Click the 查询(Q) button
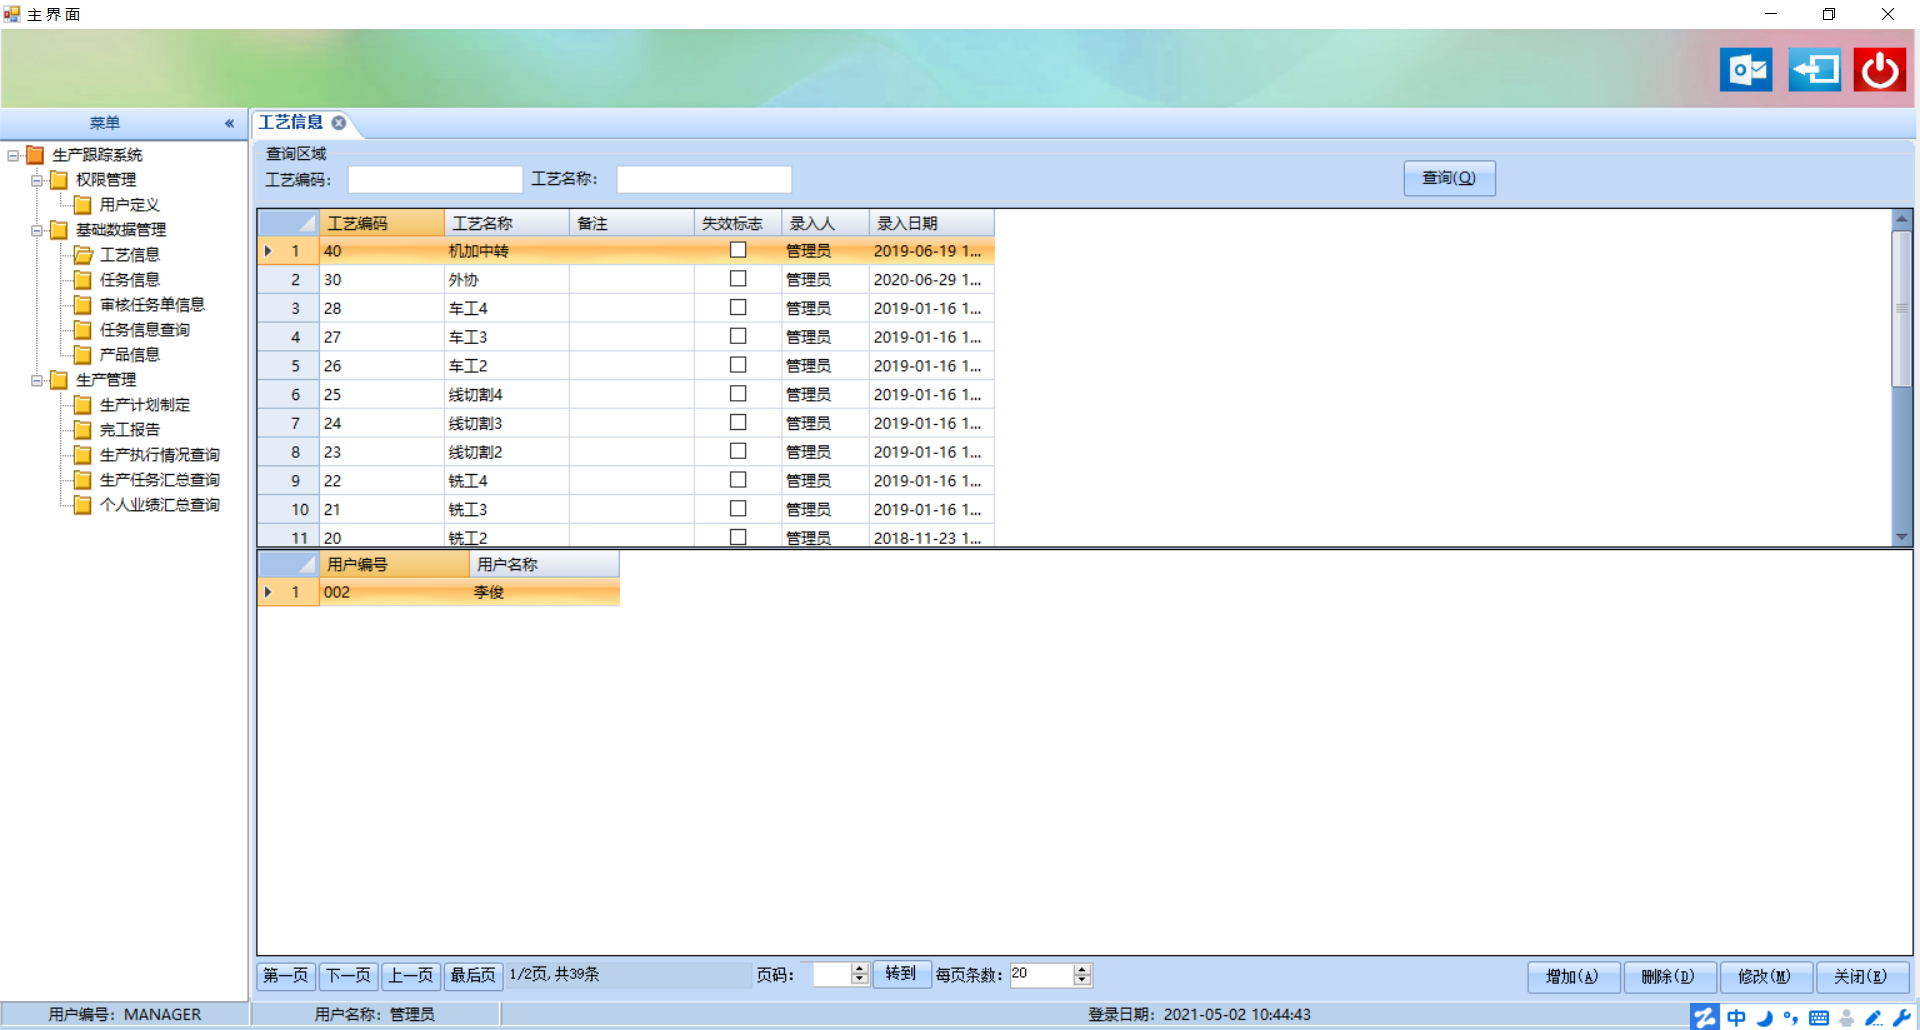The width and height of the screenshot is (1920, 1030). [x=1449, y=178]
